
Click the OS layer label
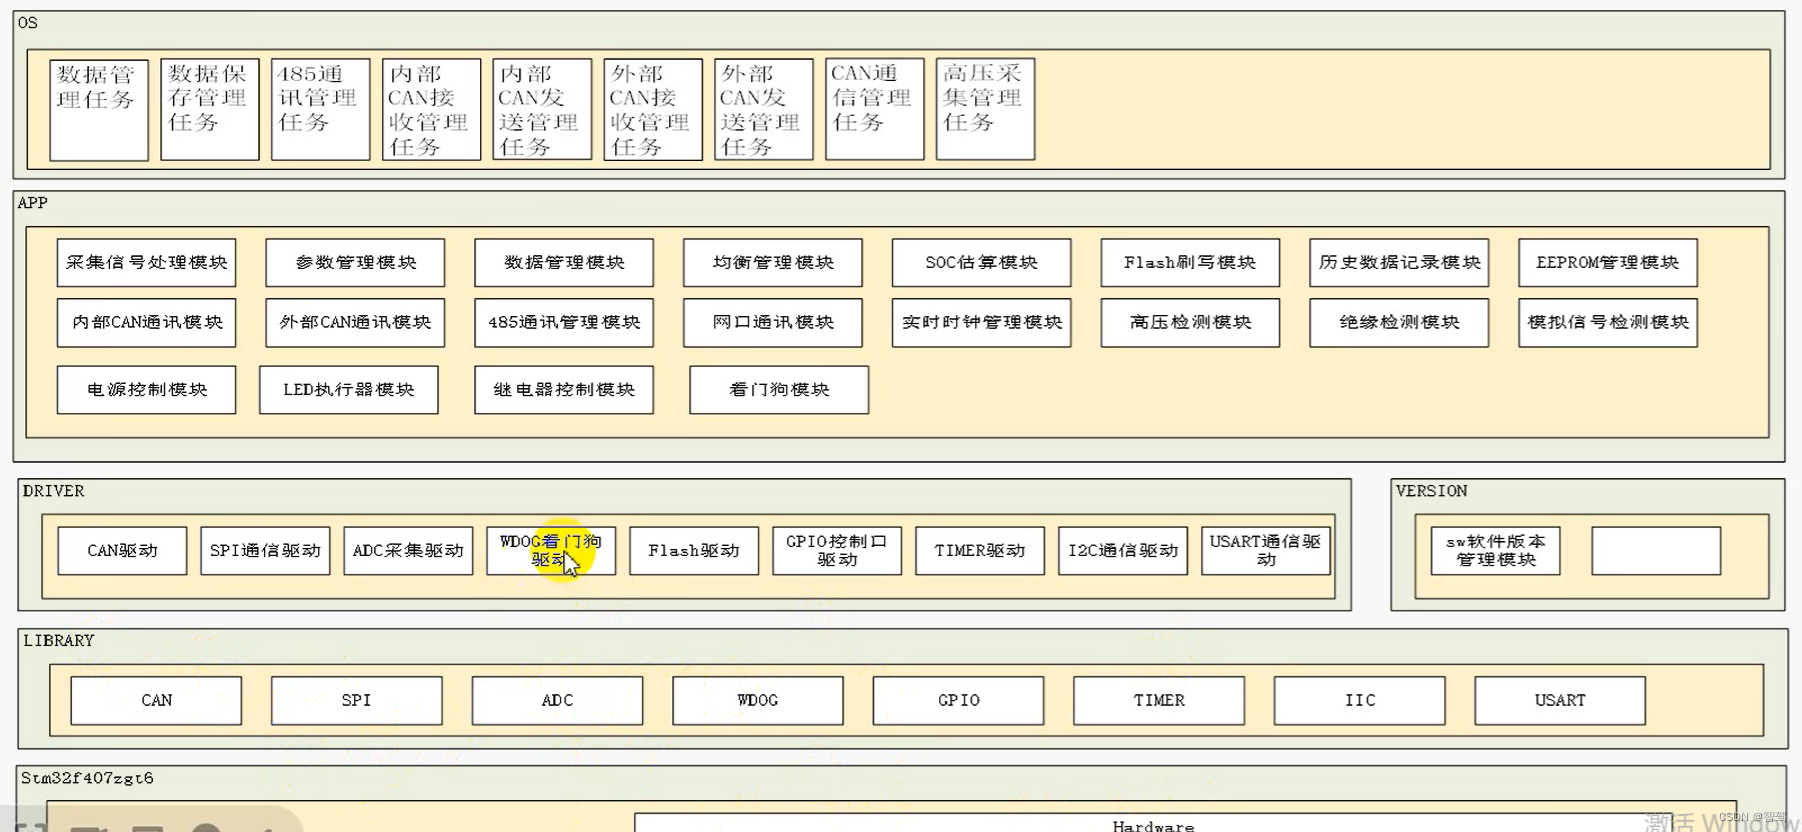click(x=28, y=23)
